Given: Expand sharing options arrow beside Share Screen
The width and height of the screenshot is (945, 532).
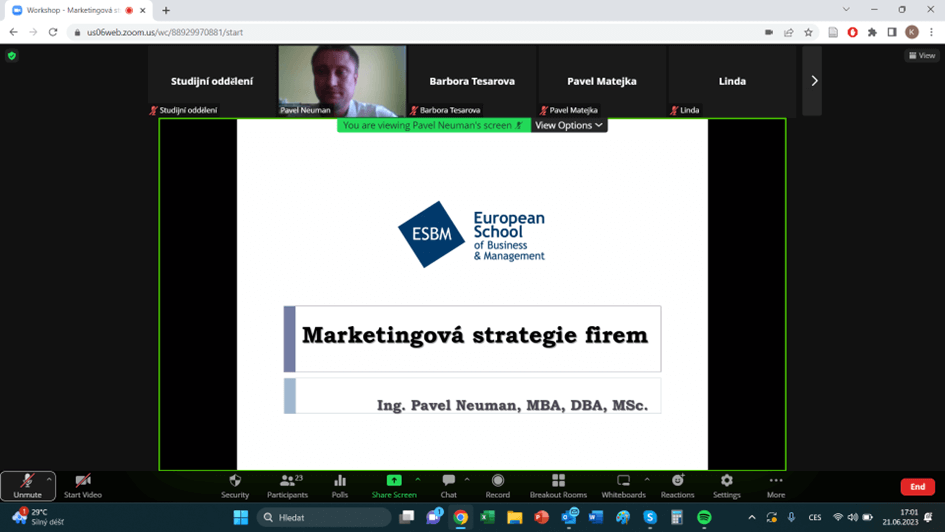Looking at the screenshot, I should pyautogui.click(x=418, y=480).
